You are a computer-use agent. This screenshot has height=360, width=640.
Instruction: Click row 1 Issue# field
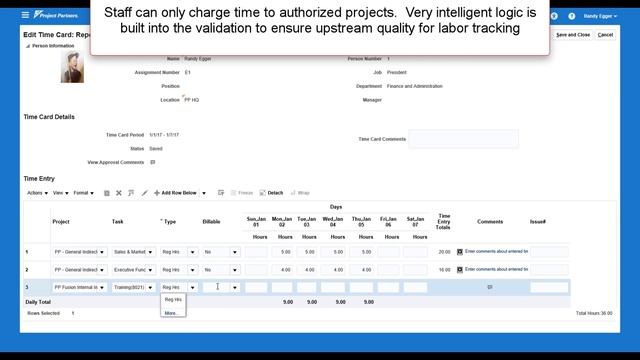549,252
